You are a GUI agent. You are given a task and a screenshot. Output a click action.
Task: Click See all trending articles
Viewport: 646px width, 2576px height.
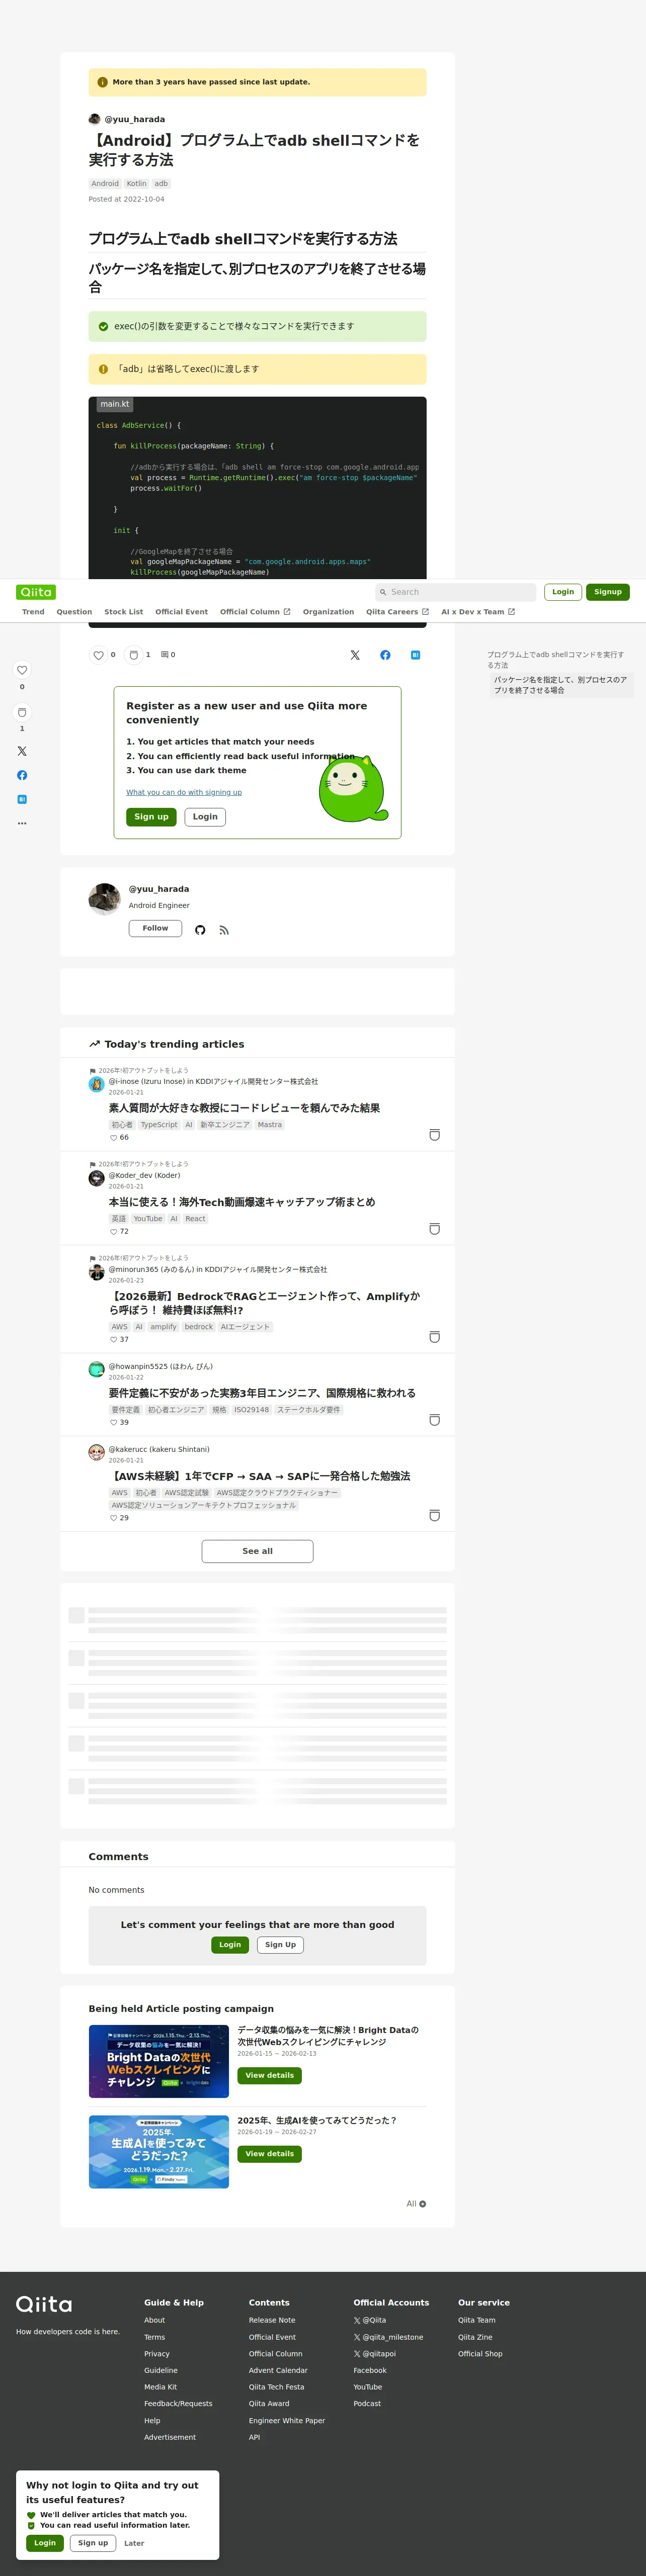[257, 1551]
